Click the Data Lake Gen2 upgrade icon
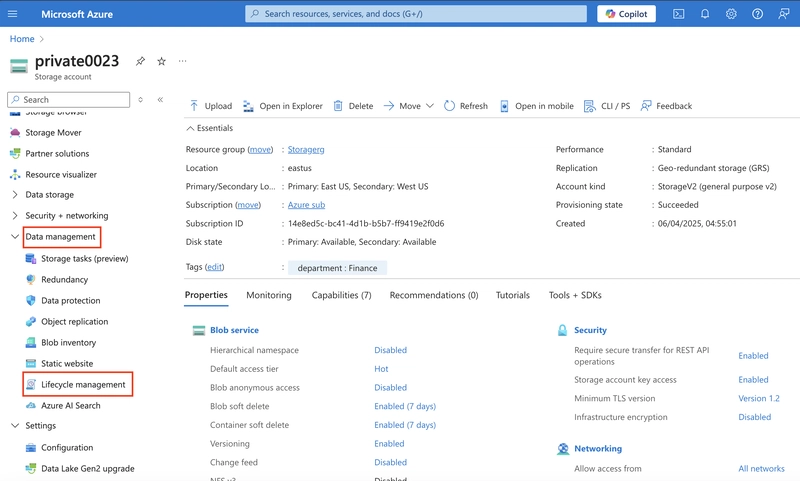This screenshot has height=481, width=800. (x=31, y=468)
